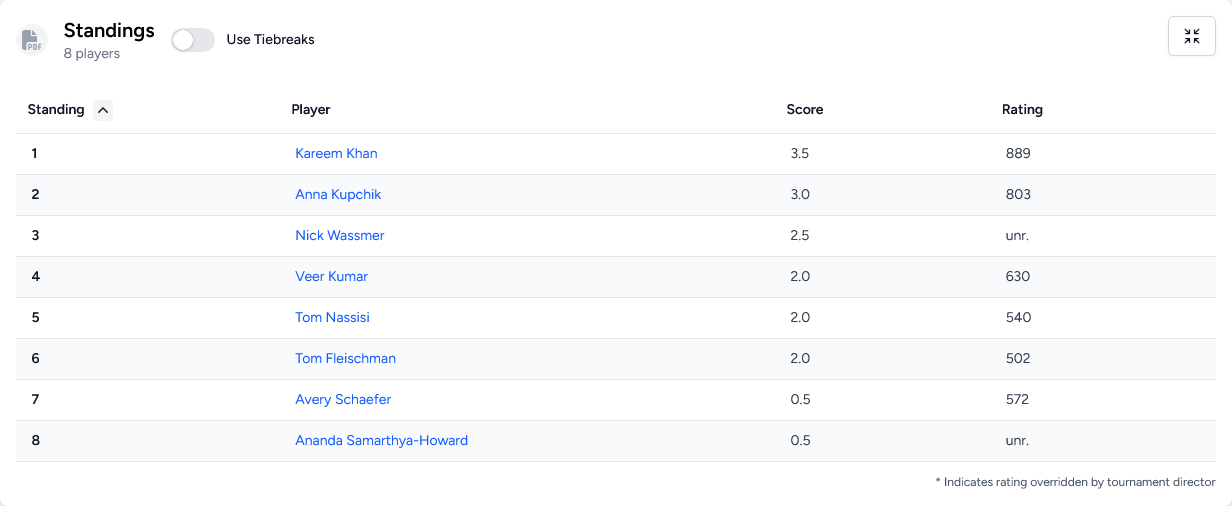
Task: Open Tom Fleischman's player page
Action: (x=346, y=358)
